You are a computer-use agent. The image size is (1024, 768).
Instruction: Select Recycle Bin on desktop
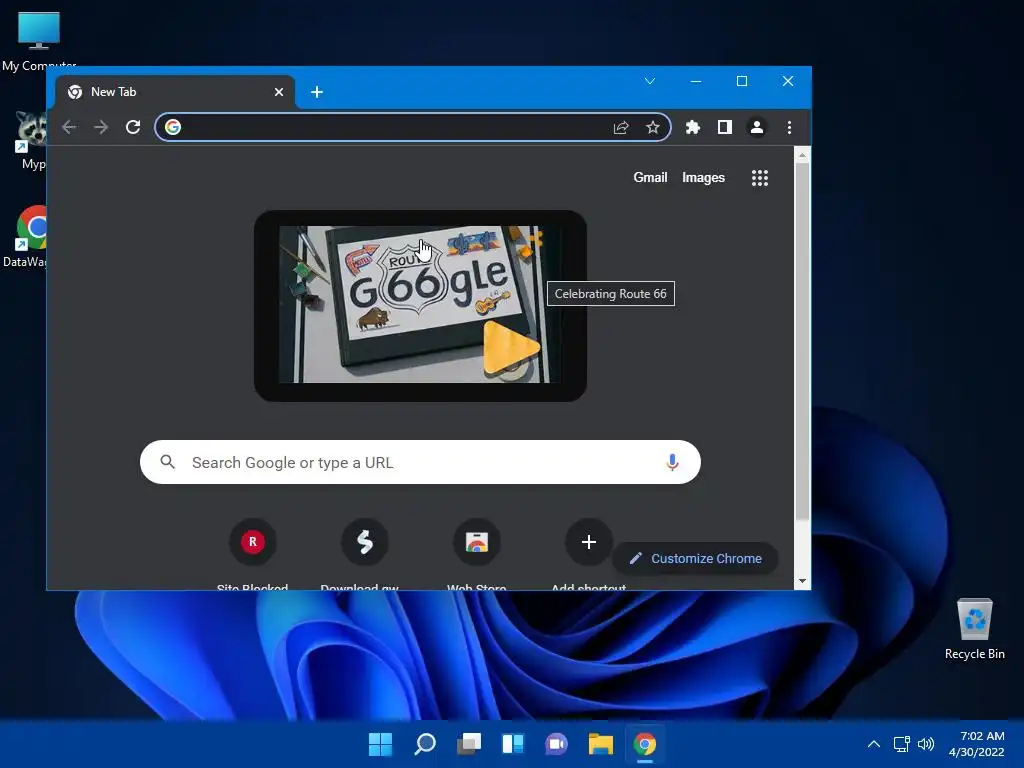click(974, 630)
